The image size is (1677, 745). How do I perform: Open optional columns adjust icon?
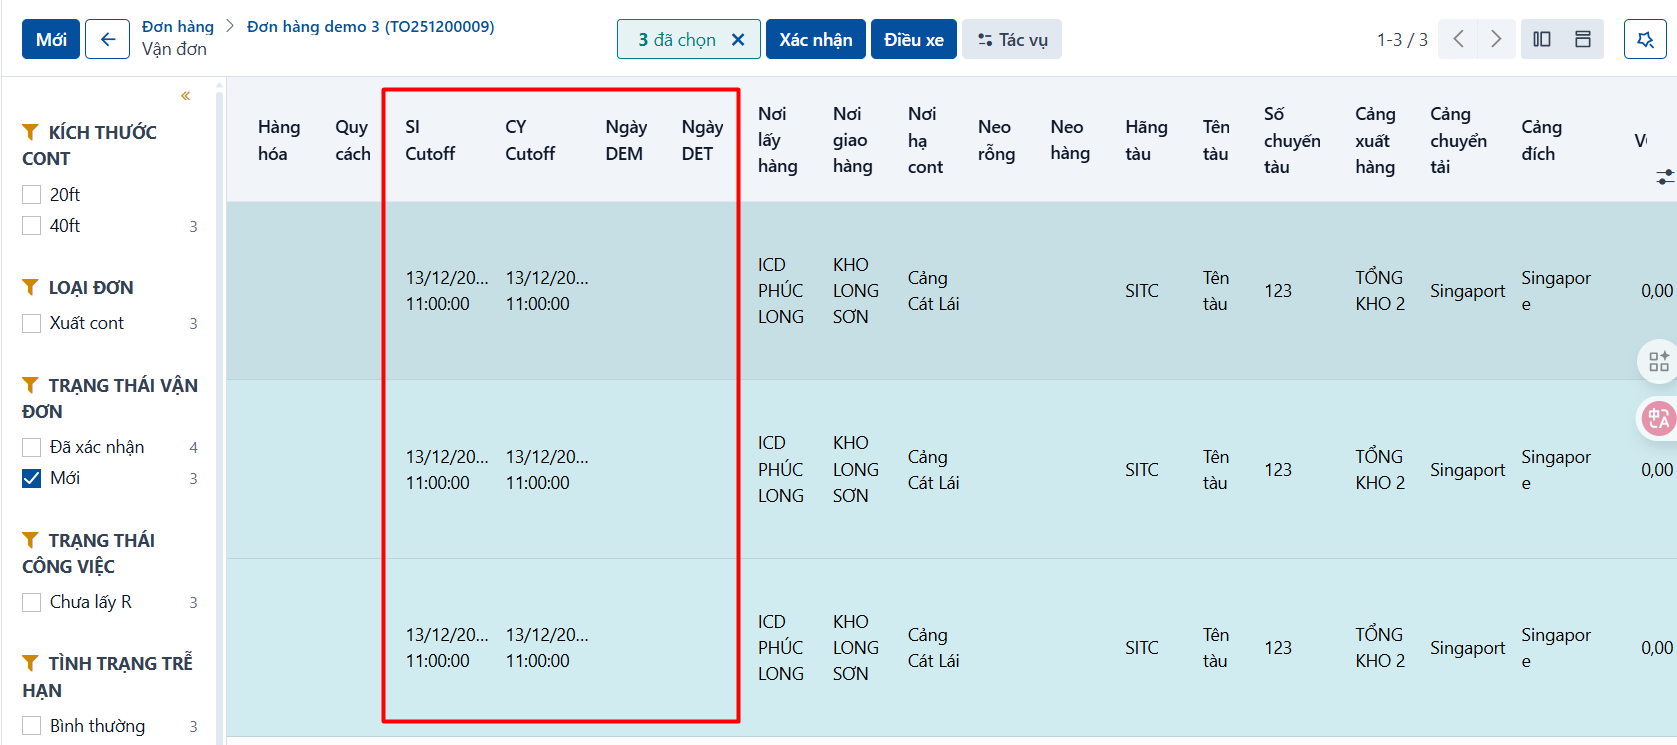(1665, 177)
